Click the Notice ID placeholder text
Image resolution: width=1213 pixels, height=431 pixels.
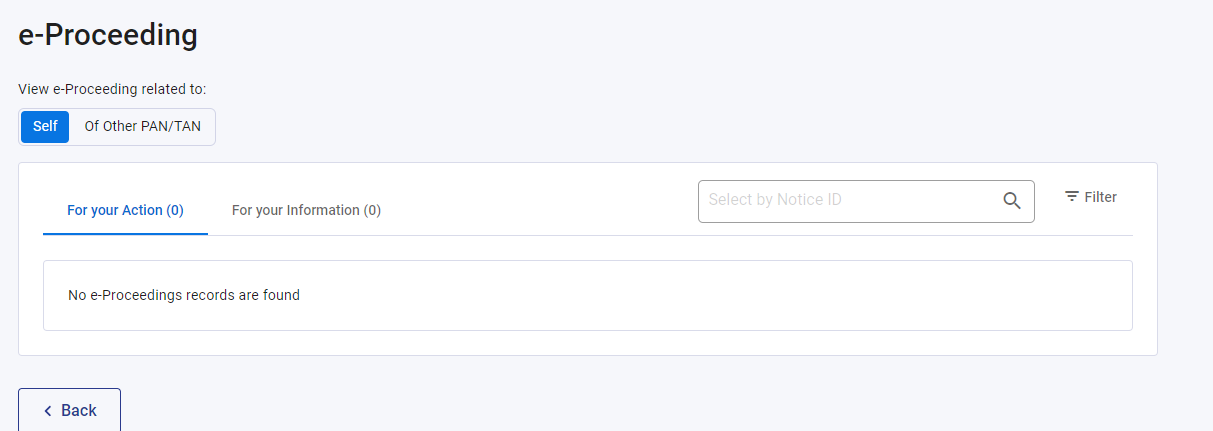(x=775, y=200)
